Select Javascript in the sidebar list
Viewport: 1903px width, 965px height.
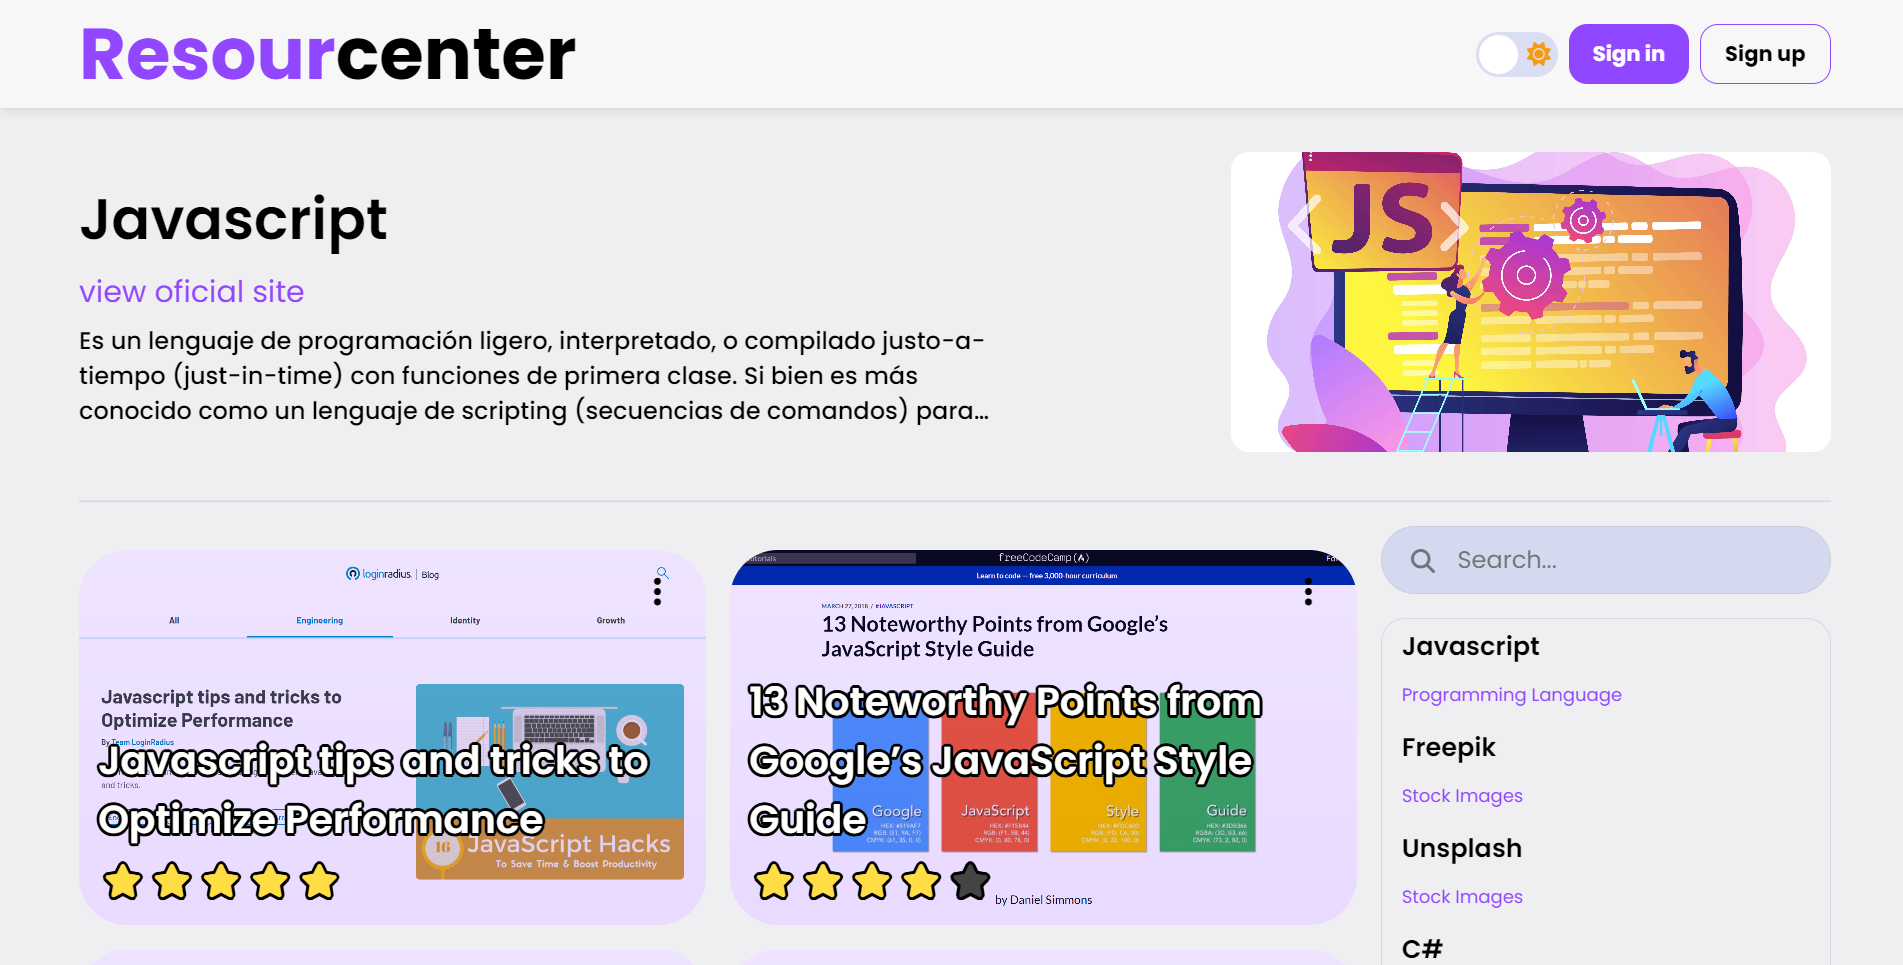(x=1470, y=647)
